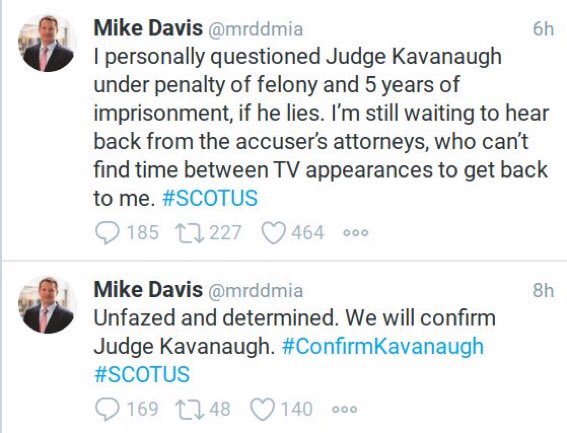Open more options on the 8h tweet
This screenshot has width=567, height=433.
(345, 409)
